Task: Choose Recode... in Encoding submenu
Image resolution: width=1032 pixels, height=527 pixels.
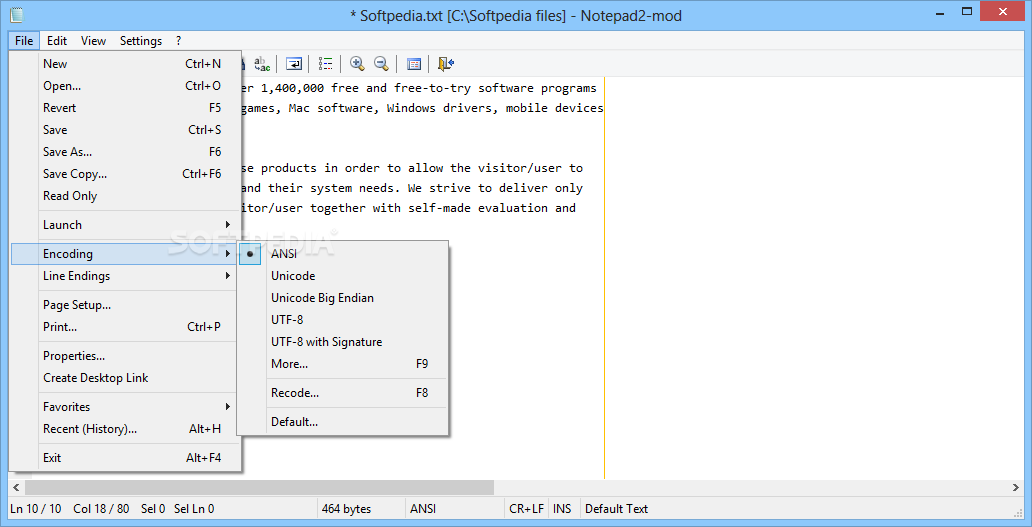Action: click(x=343, y=393)
